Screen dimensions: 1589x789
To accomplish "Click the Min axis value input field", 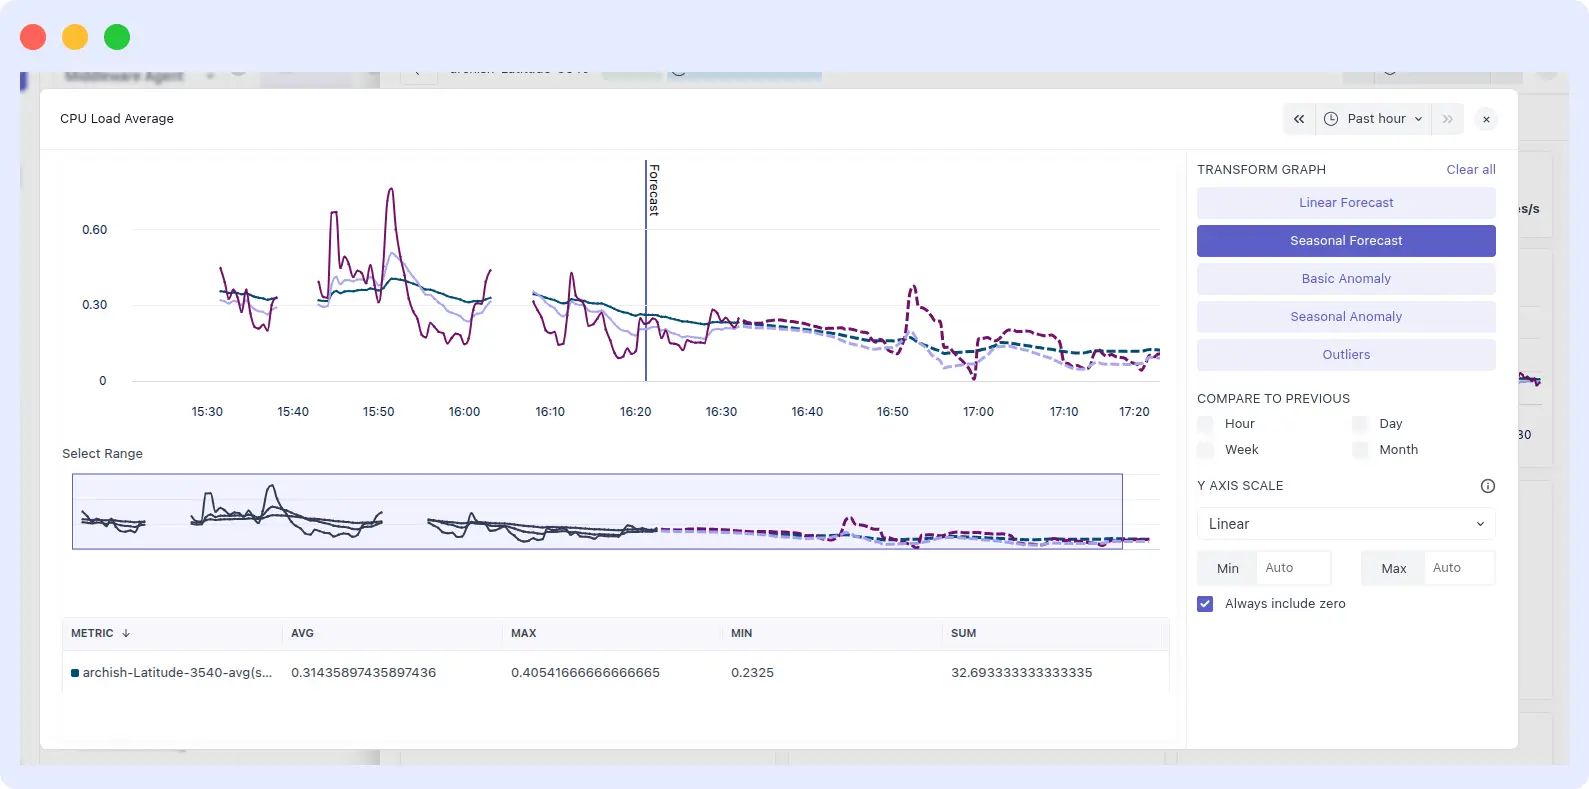I will (x=1292, y=568).
